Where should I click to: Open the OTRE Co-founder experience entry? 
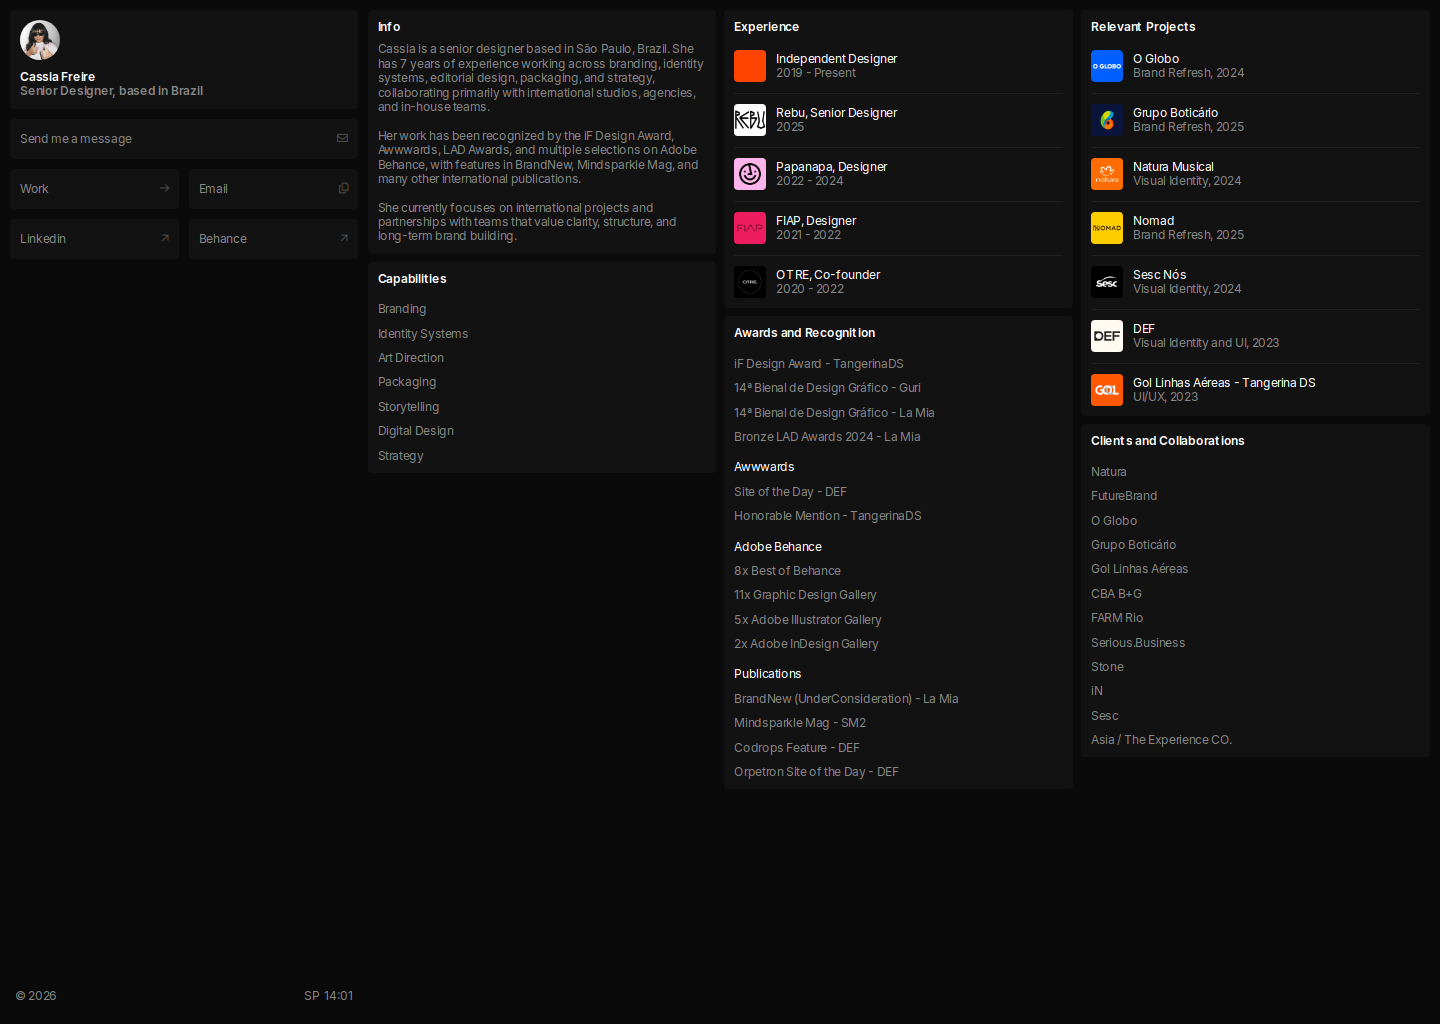click(x=828, y=282)
